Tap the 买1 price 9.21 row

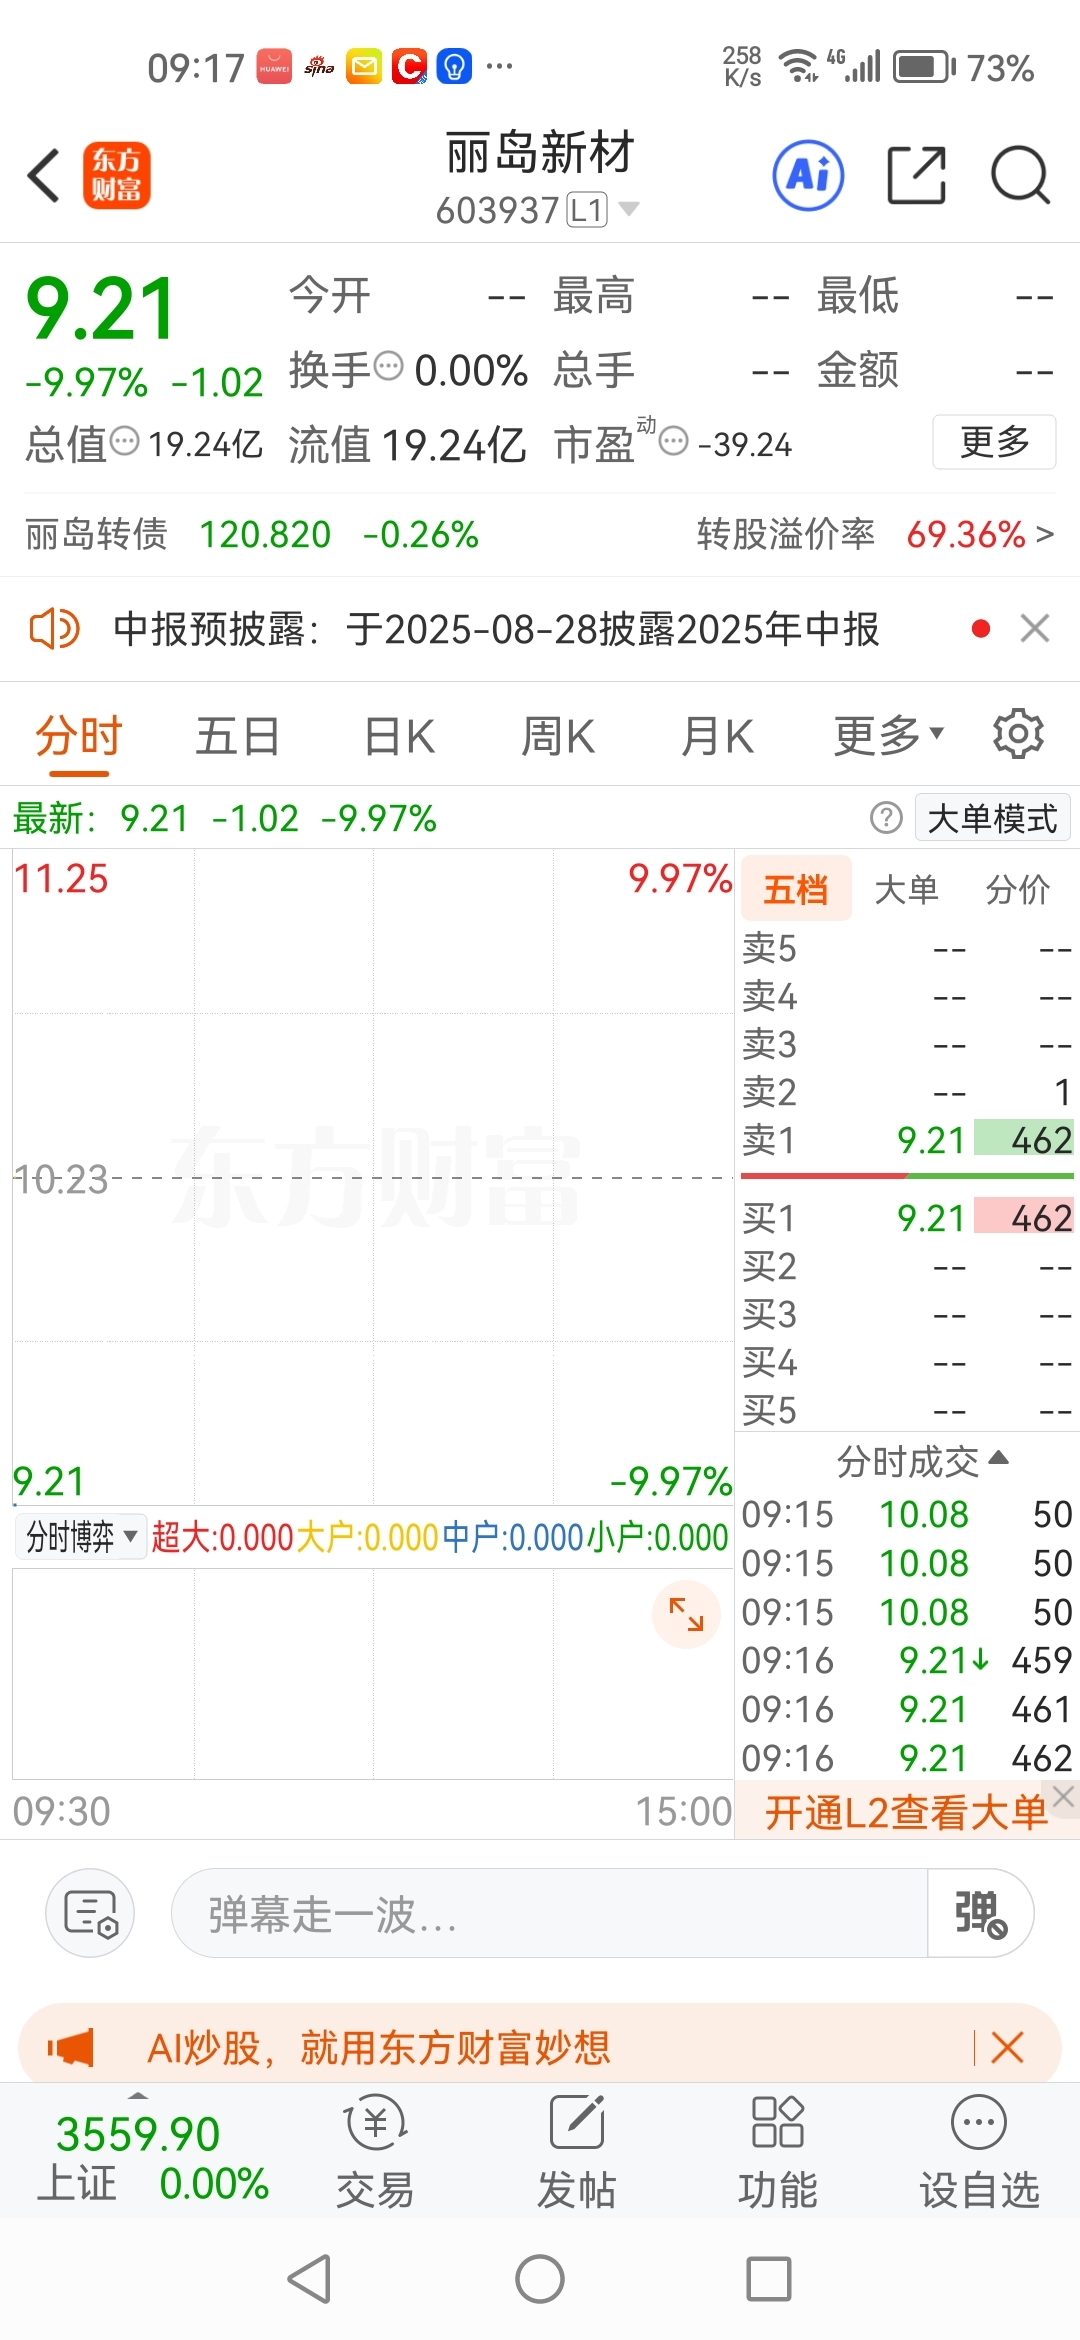907,1218
